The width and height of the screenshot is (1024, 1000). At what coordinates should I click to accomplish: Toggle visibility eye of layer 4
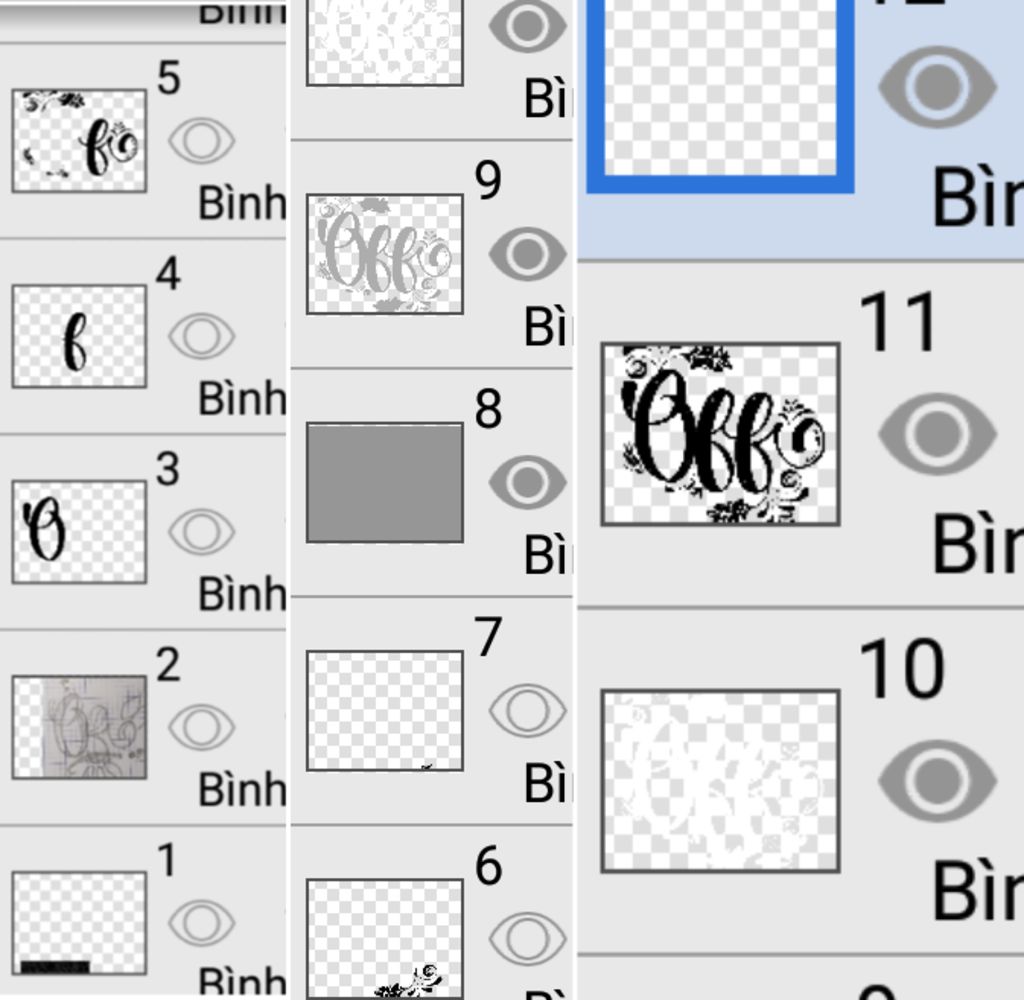pos(201,336)
